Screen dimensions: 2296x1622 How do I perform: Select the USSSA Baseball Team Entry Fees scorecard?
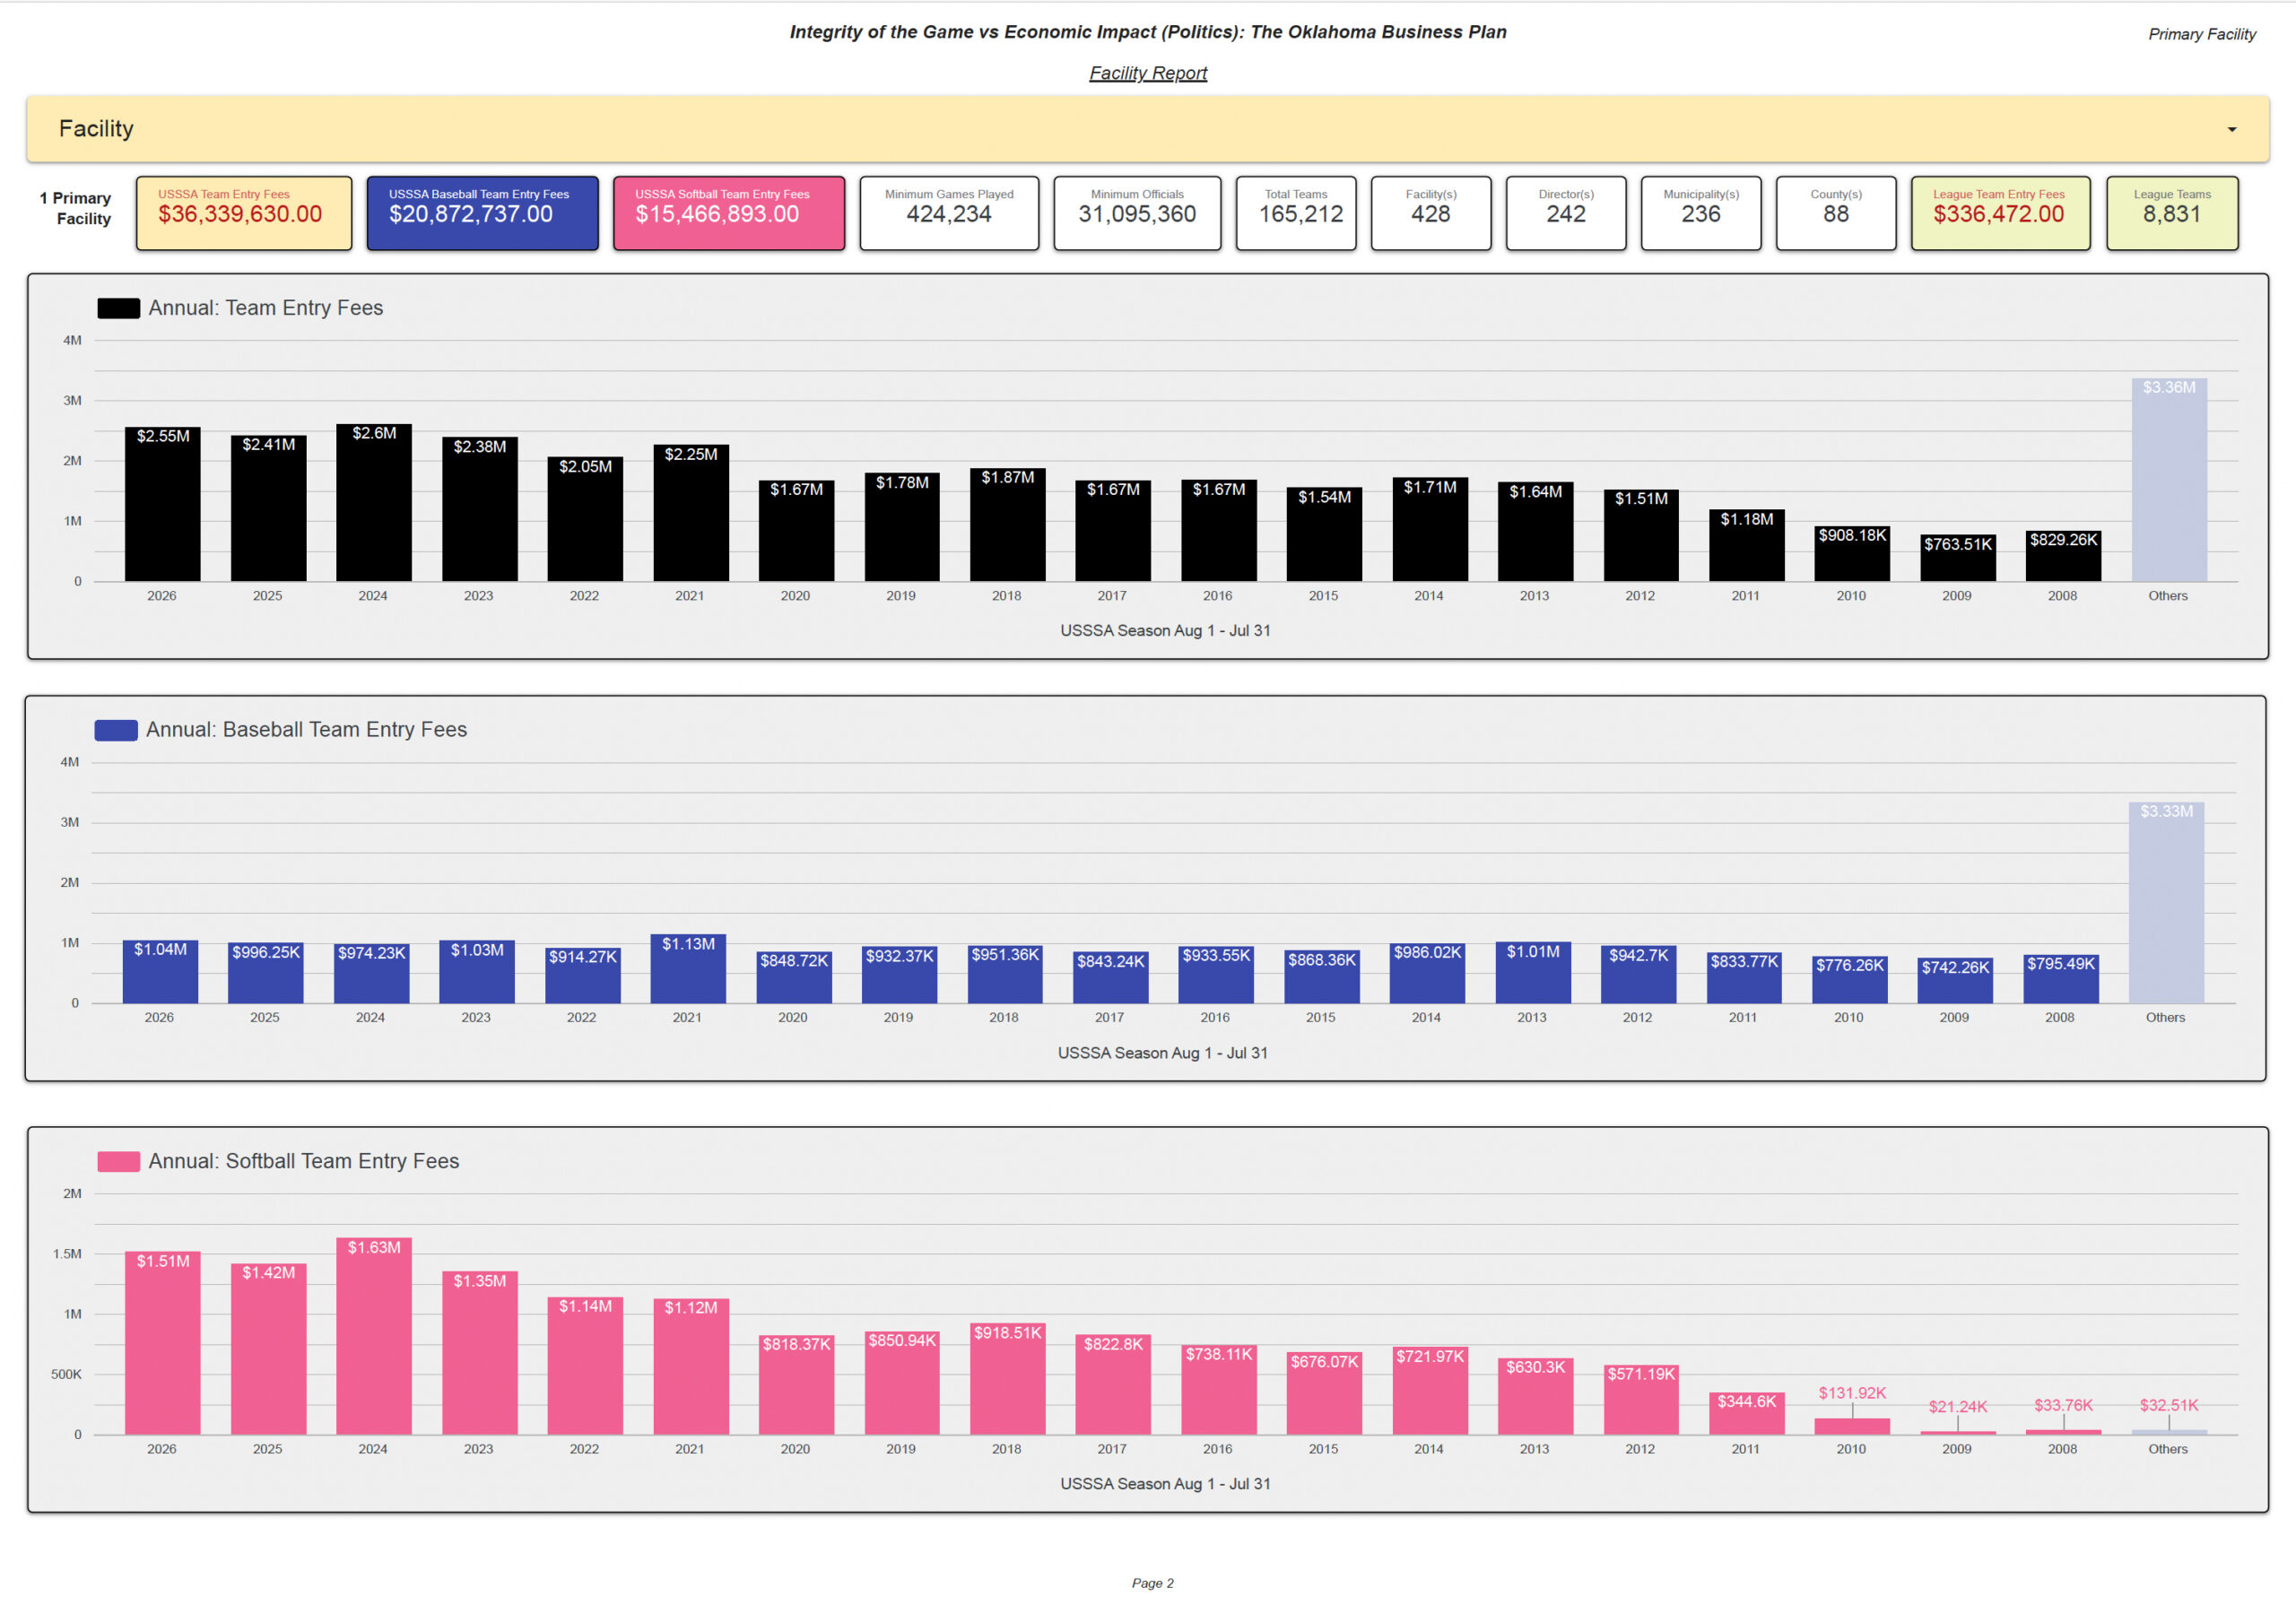(x=482, y=213)
